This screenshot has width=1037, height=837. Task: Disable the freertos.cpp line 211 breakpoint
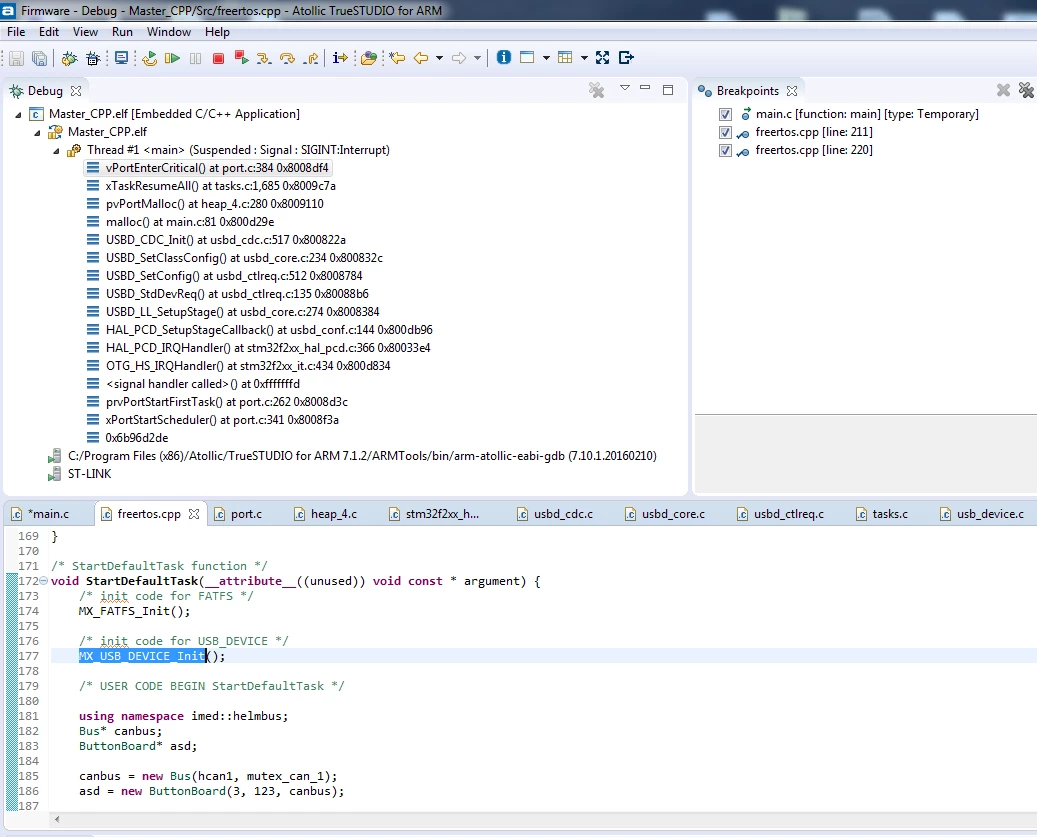(726, 132)
